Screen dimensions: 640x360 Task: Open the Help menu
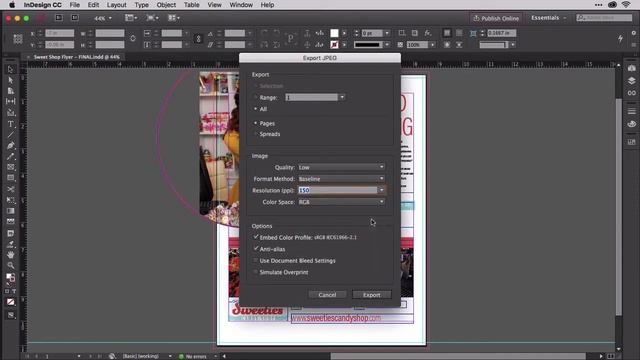(267, 5)
